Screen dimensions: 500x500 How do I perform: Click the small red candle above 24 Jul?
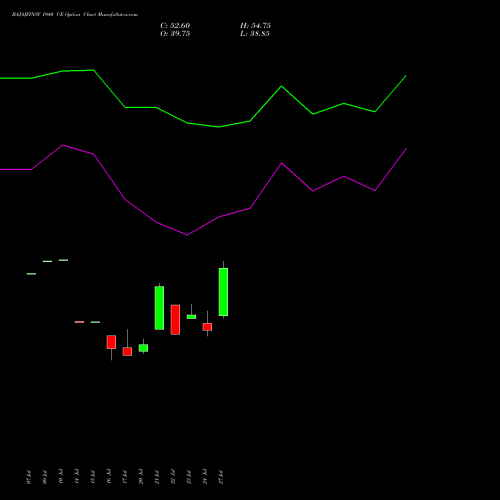[207, 327]
